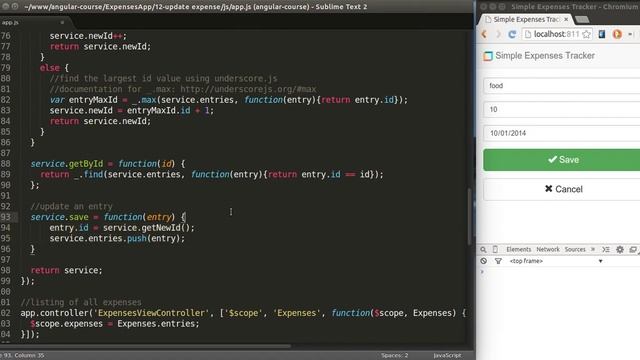Open Chromium menu dropdown at toolbar end
Screen dimensions: 640x360
630,34
